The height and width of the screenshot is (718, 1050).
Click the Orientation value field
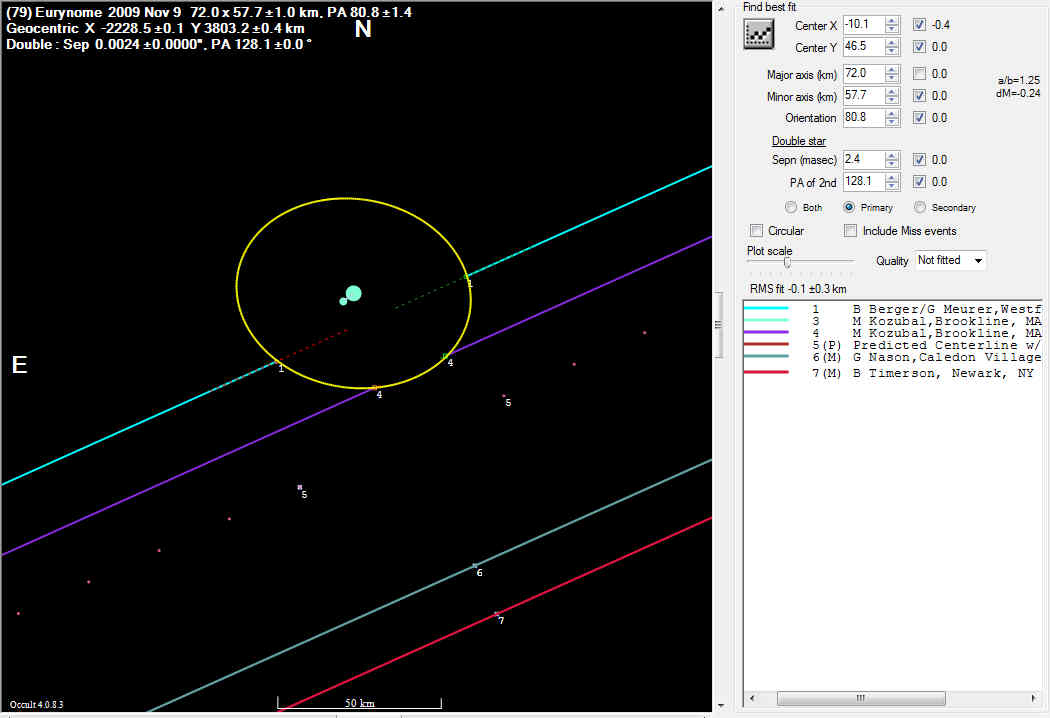point(864,117)
